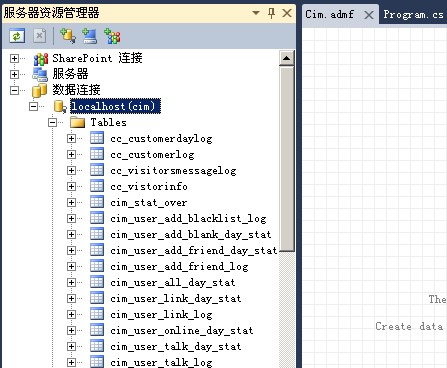Expand the cim_user_all_day_stat table

point(71,282)
